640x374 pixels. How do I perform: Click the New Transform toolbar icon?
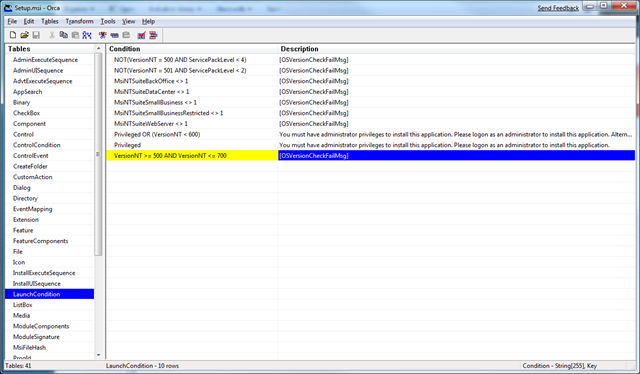(x=102, y=35)
